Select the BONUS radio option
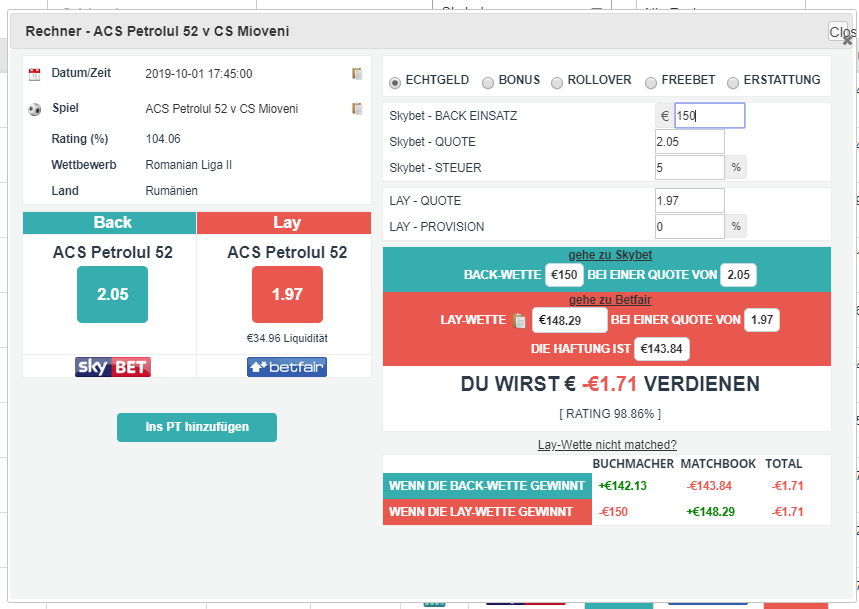Screen dimensions: 859x609 click(488, 83)
